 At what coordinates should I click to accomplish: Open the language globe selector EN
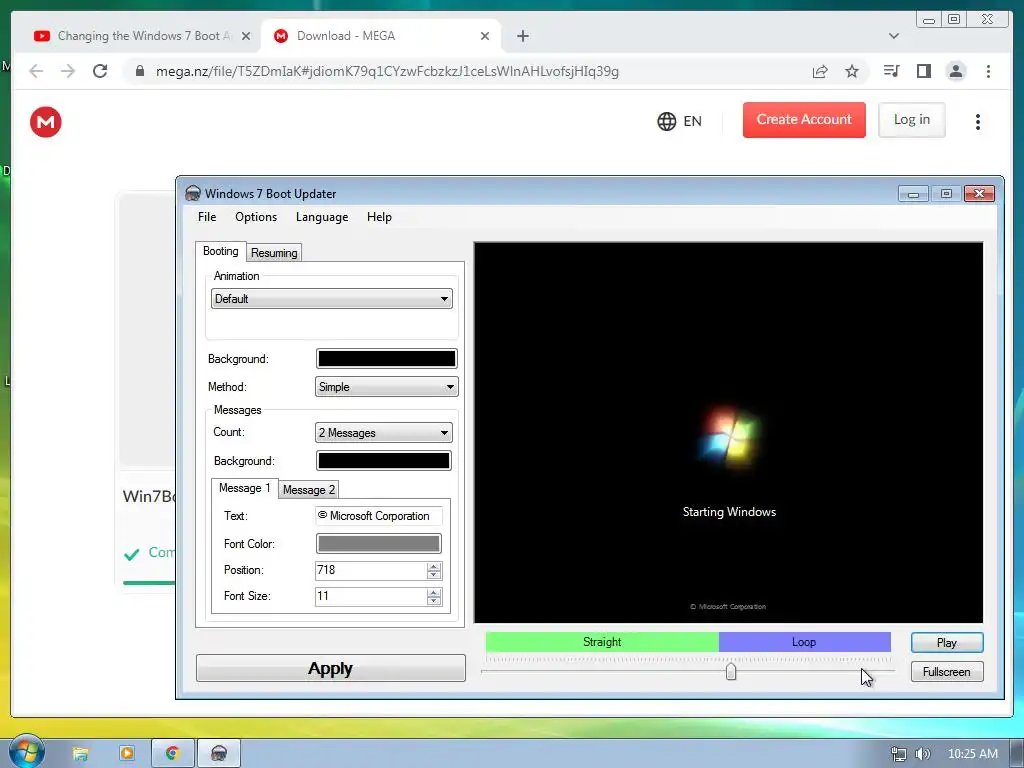[x=679, y=121]
